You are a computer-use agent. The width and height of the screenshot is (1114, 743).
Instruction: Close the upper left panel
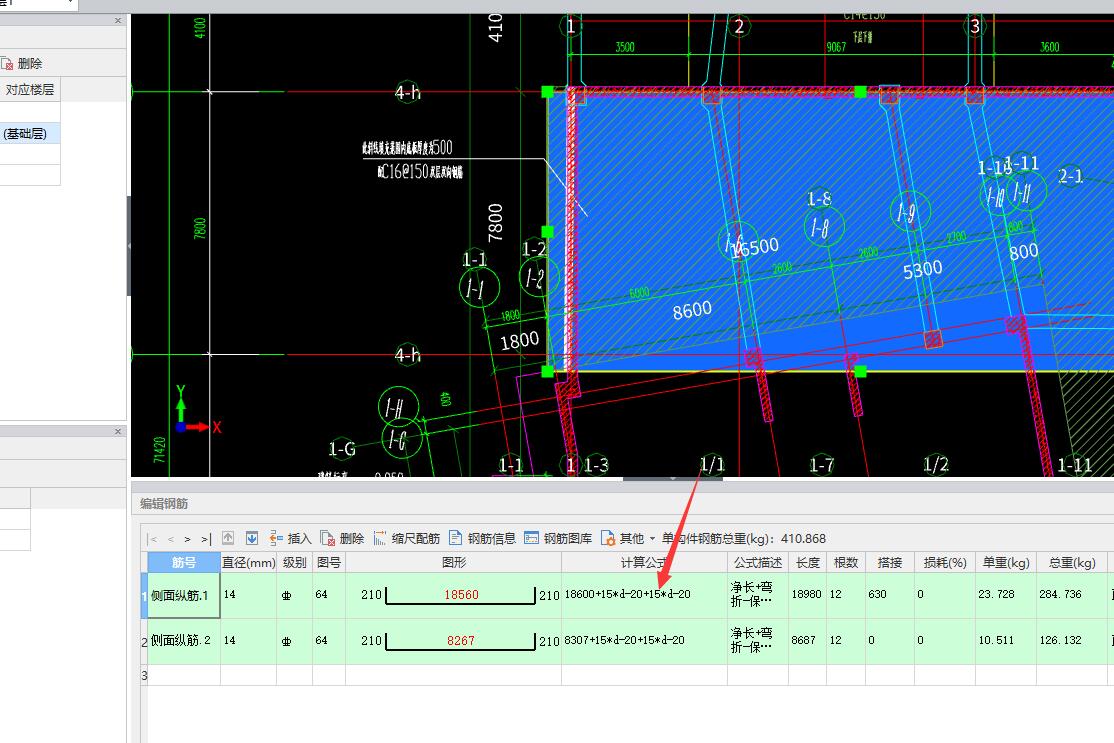coord(118,21)
